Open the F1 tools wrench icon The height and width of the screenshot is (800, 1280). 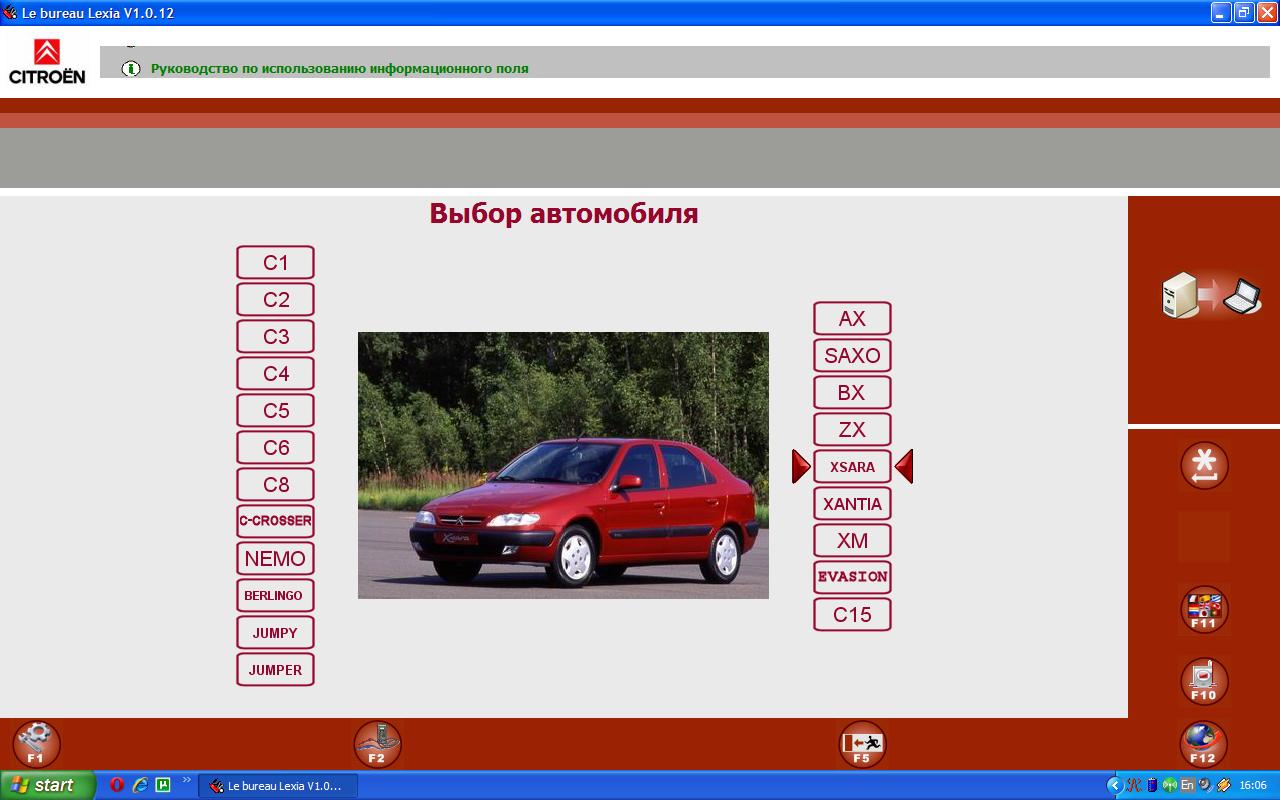[x=37, y=745]
